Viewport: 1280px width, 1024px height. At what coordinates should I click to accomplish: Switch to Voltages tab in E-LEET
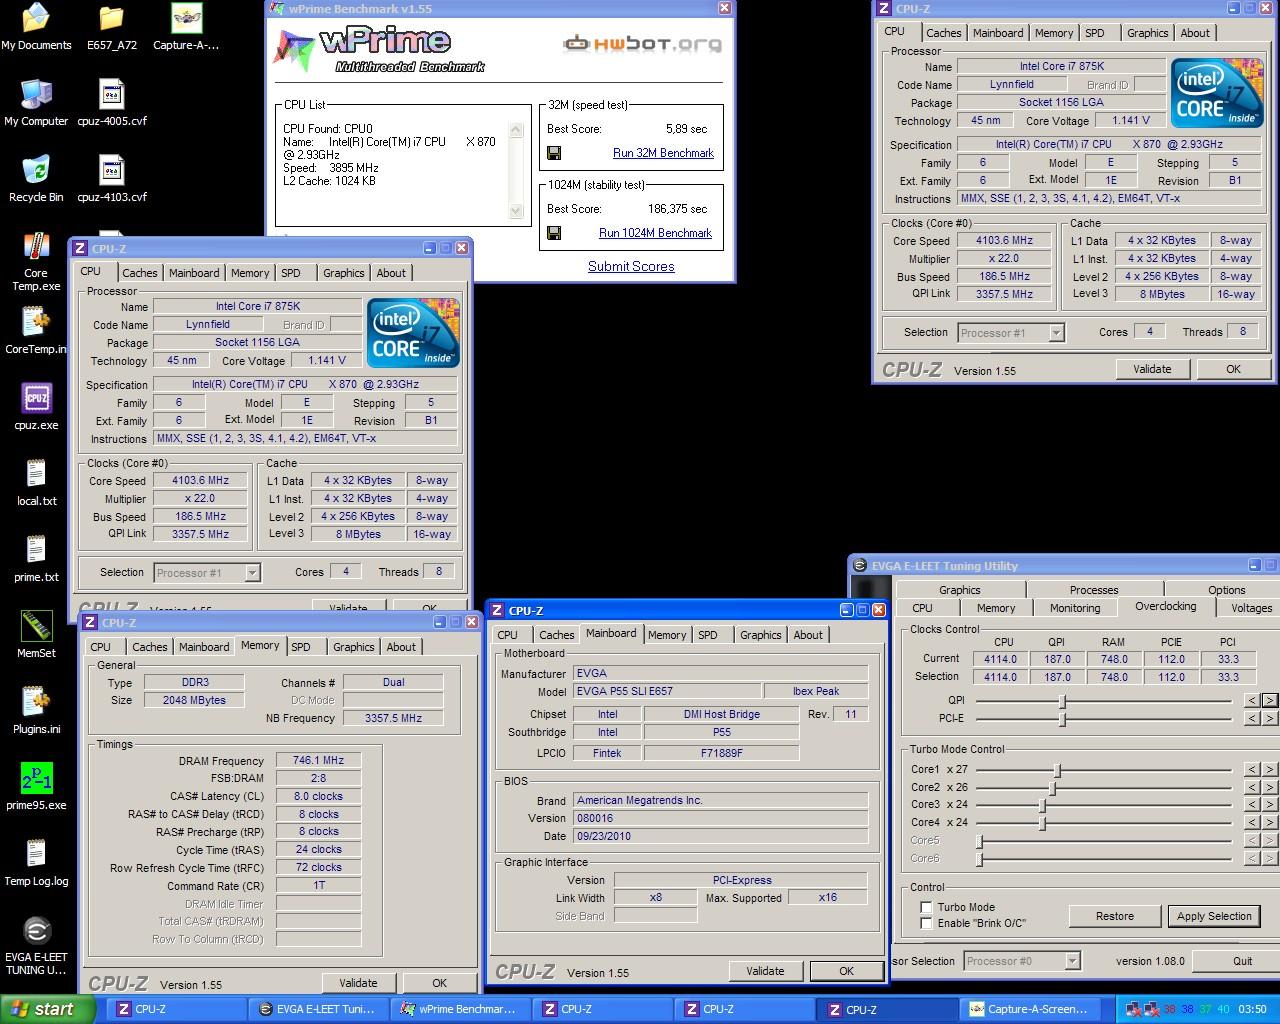(x=1251, y=608)
